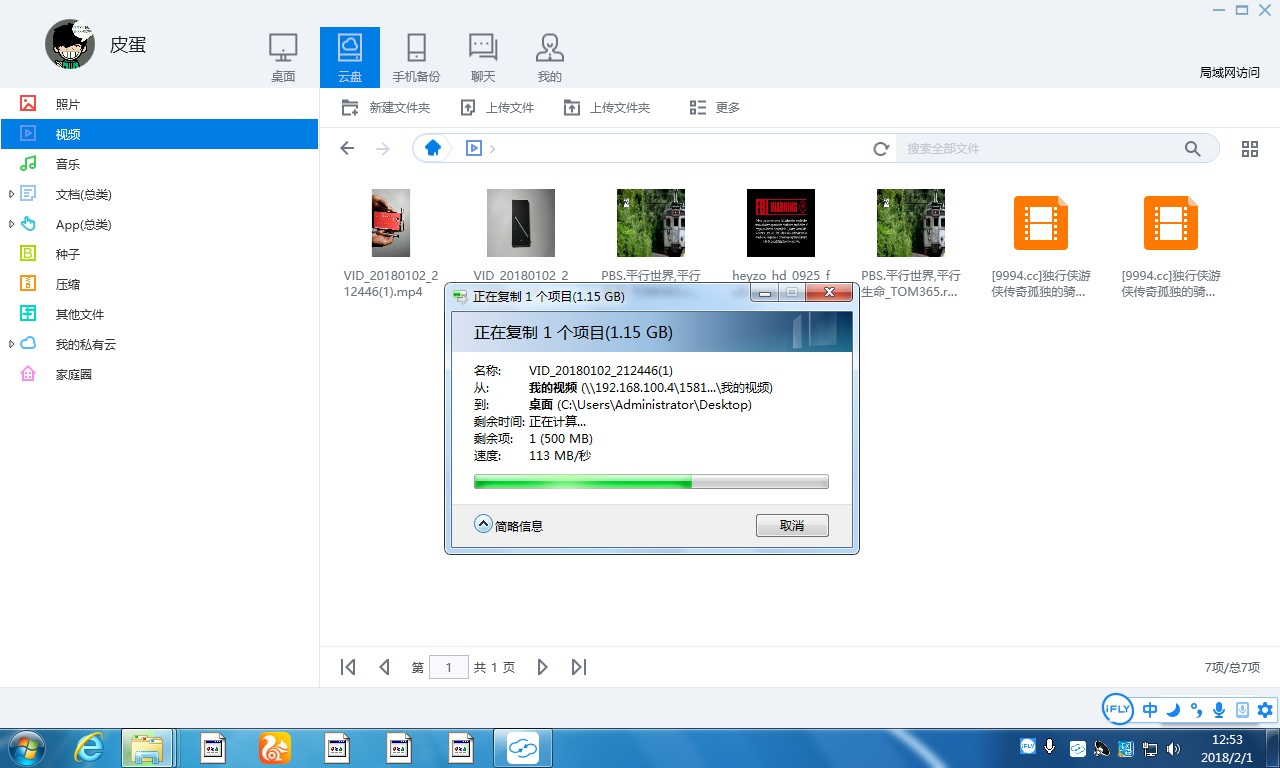
Task: Click 局域网访问 LAN access link
Action: (x=1230, y=73)
